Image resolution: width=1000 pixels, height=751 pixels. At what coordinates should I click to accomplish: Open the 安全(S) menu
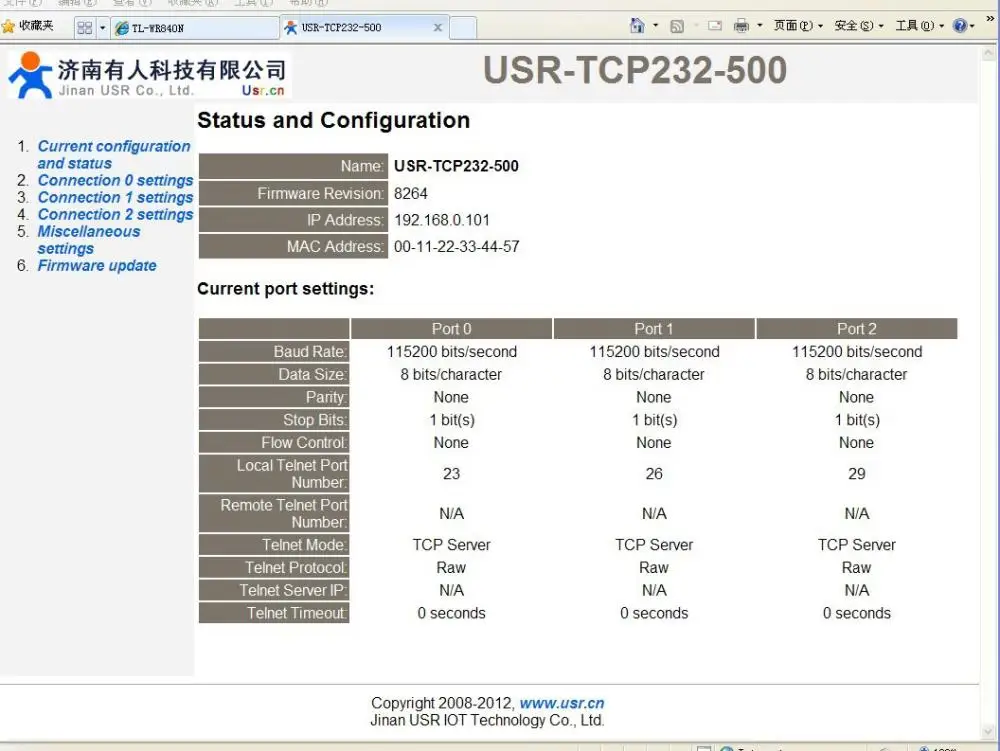tap(858, 26)
